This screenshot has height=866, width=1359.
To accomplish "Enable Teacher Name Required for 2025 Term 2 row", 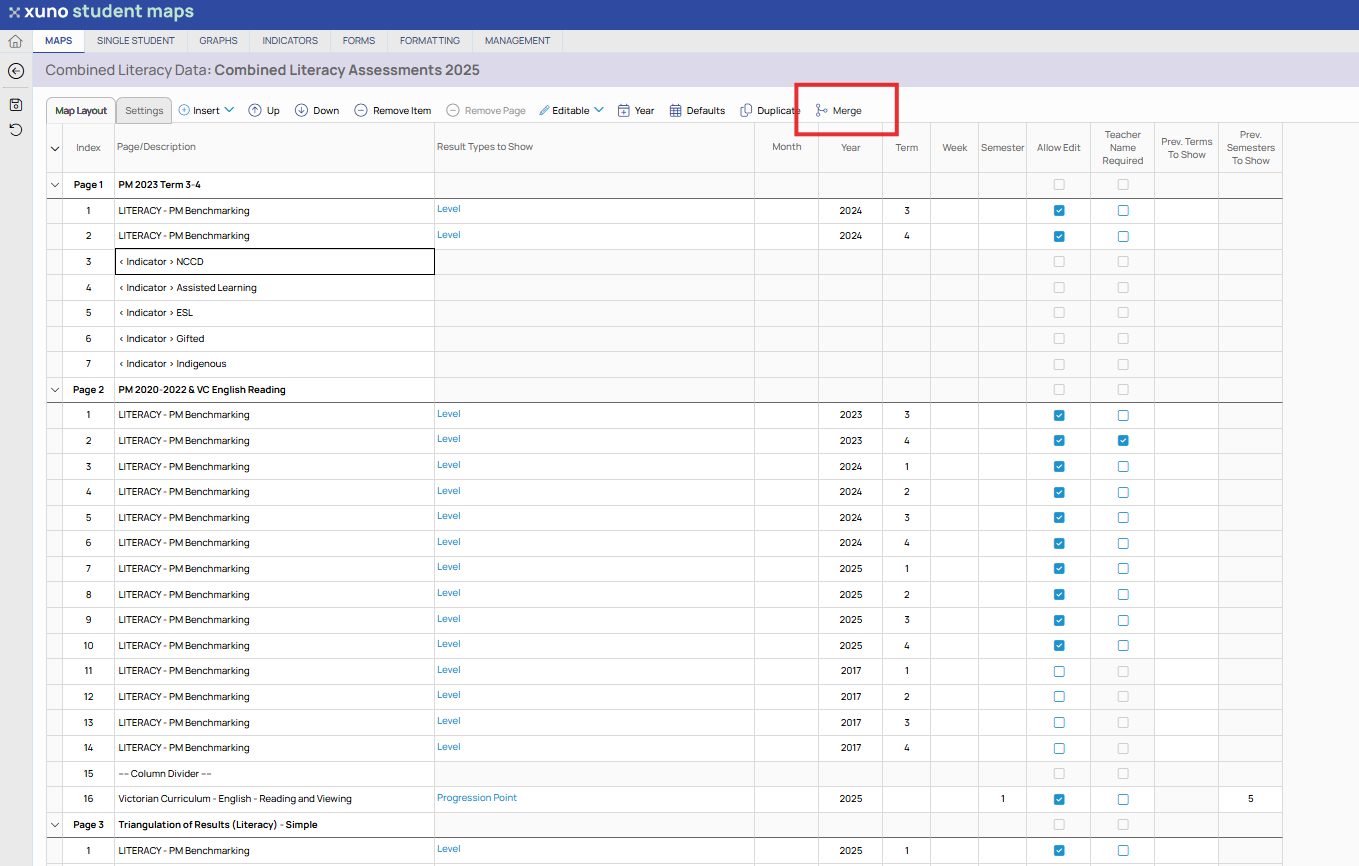I will (1123, 595).
